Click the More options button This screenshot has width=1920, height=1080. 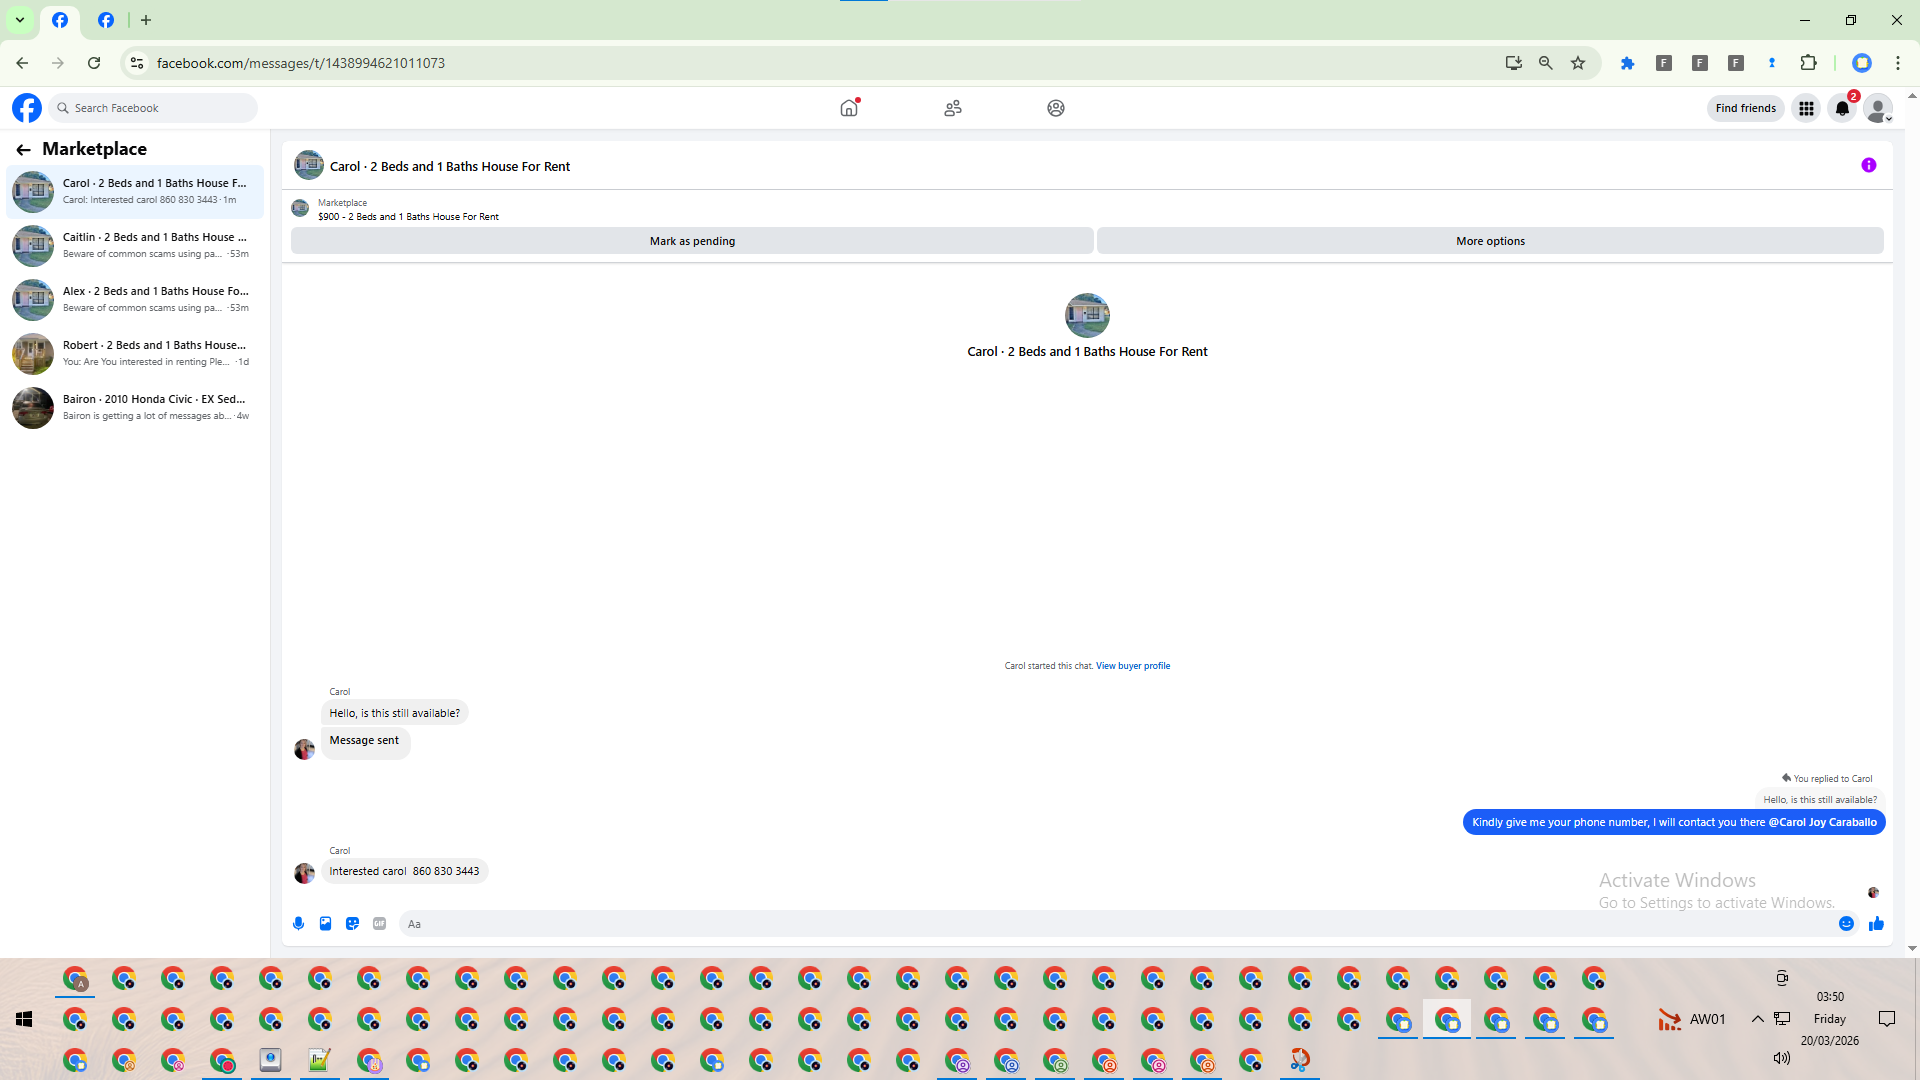coord(1490,241)
